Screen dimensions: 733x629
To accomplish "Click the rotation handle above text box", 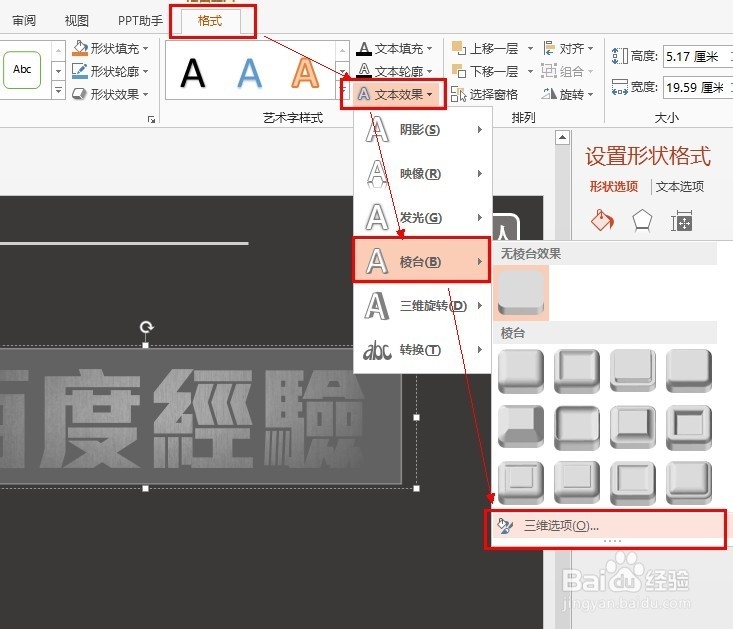I will (x=146, y=327).
